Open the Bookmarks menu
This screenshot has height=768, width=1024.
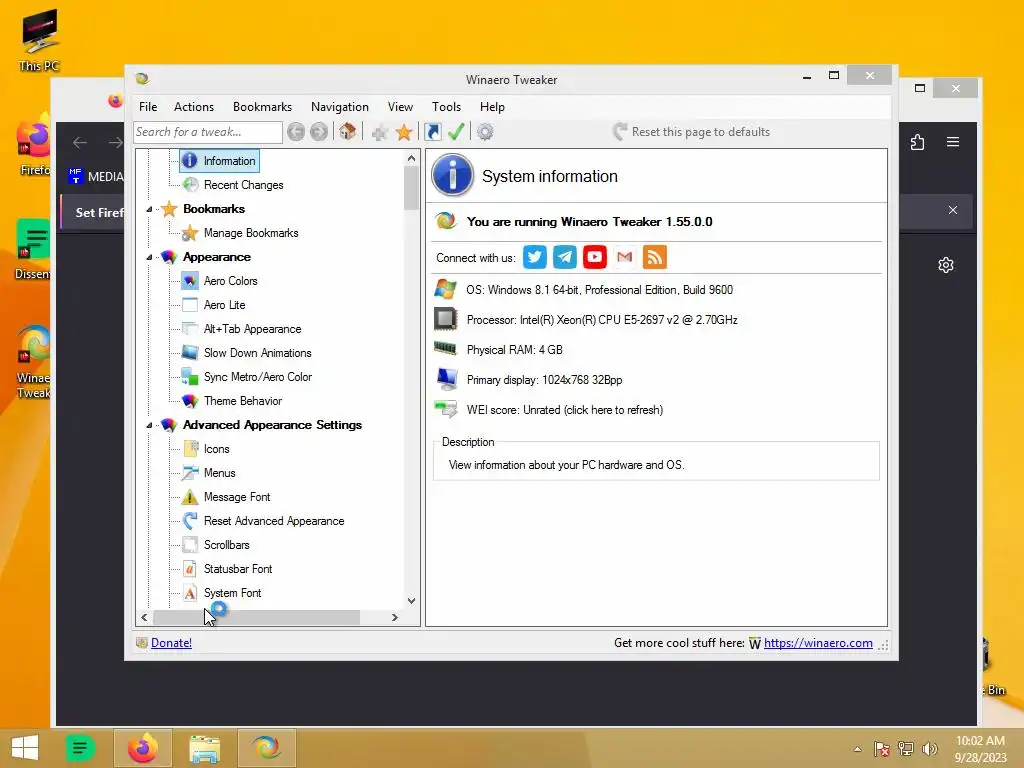coord(263,107)
